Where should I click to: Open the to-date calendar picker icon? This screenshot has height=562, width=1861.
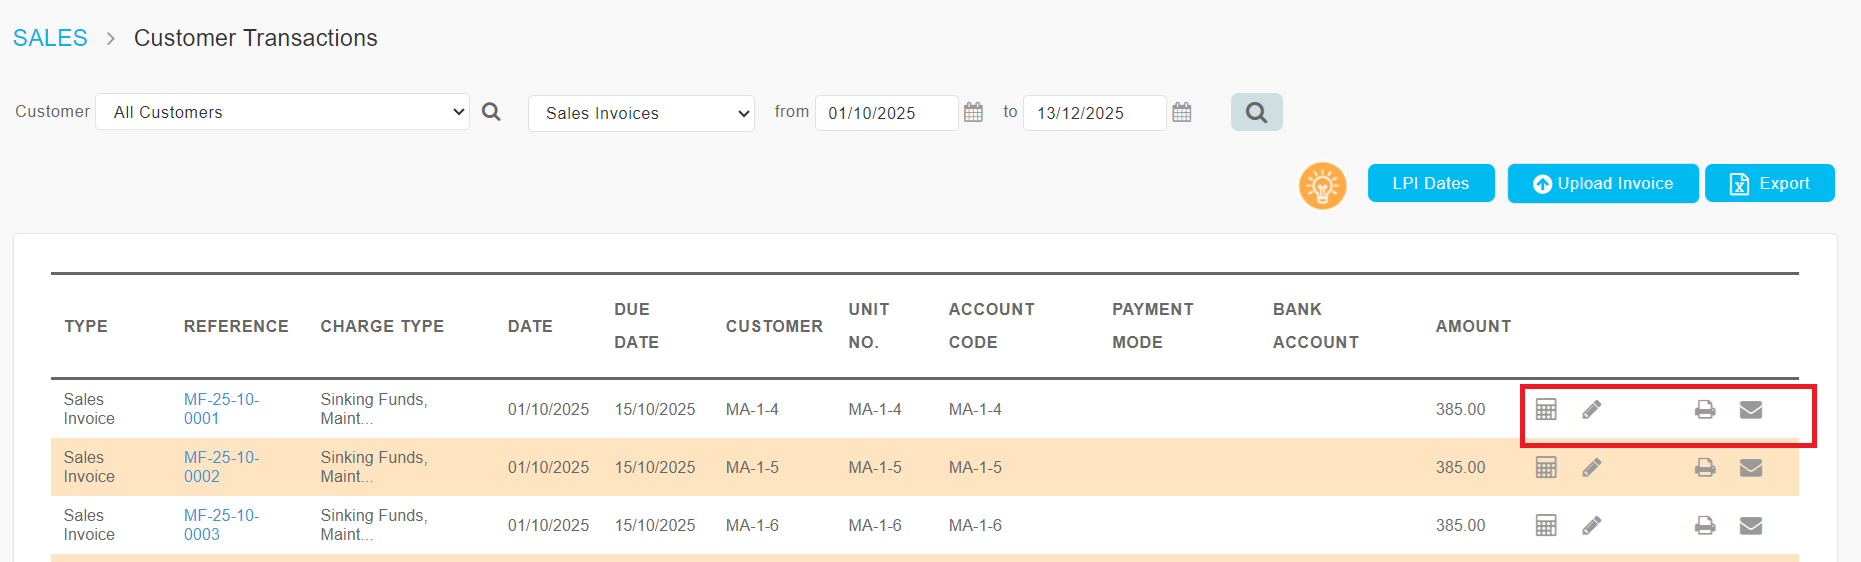1181,112
